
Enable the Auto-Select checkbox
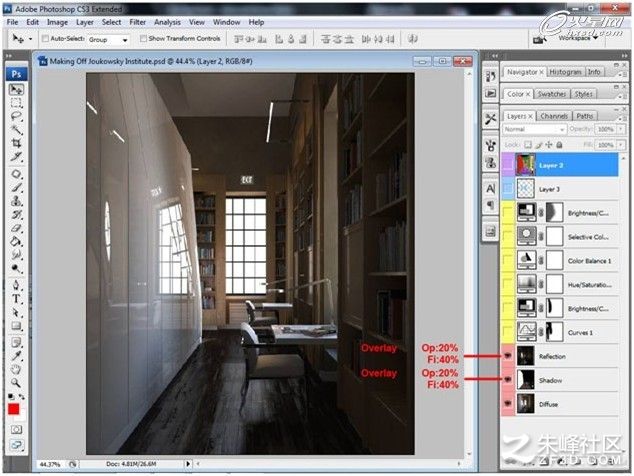(45, 38)
